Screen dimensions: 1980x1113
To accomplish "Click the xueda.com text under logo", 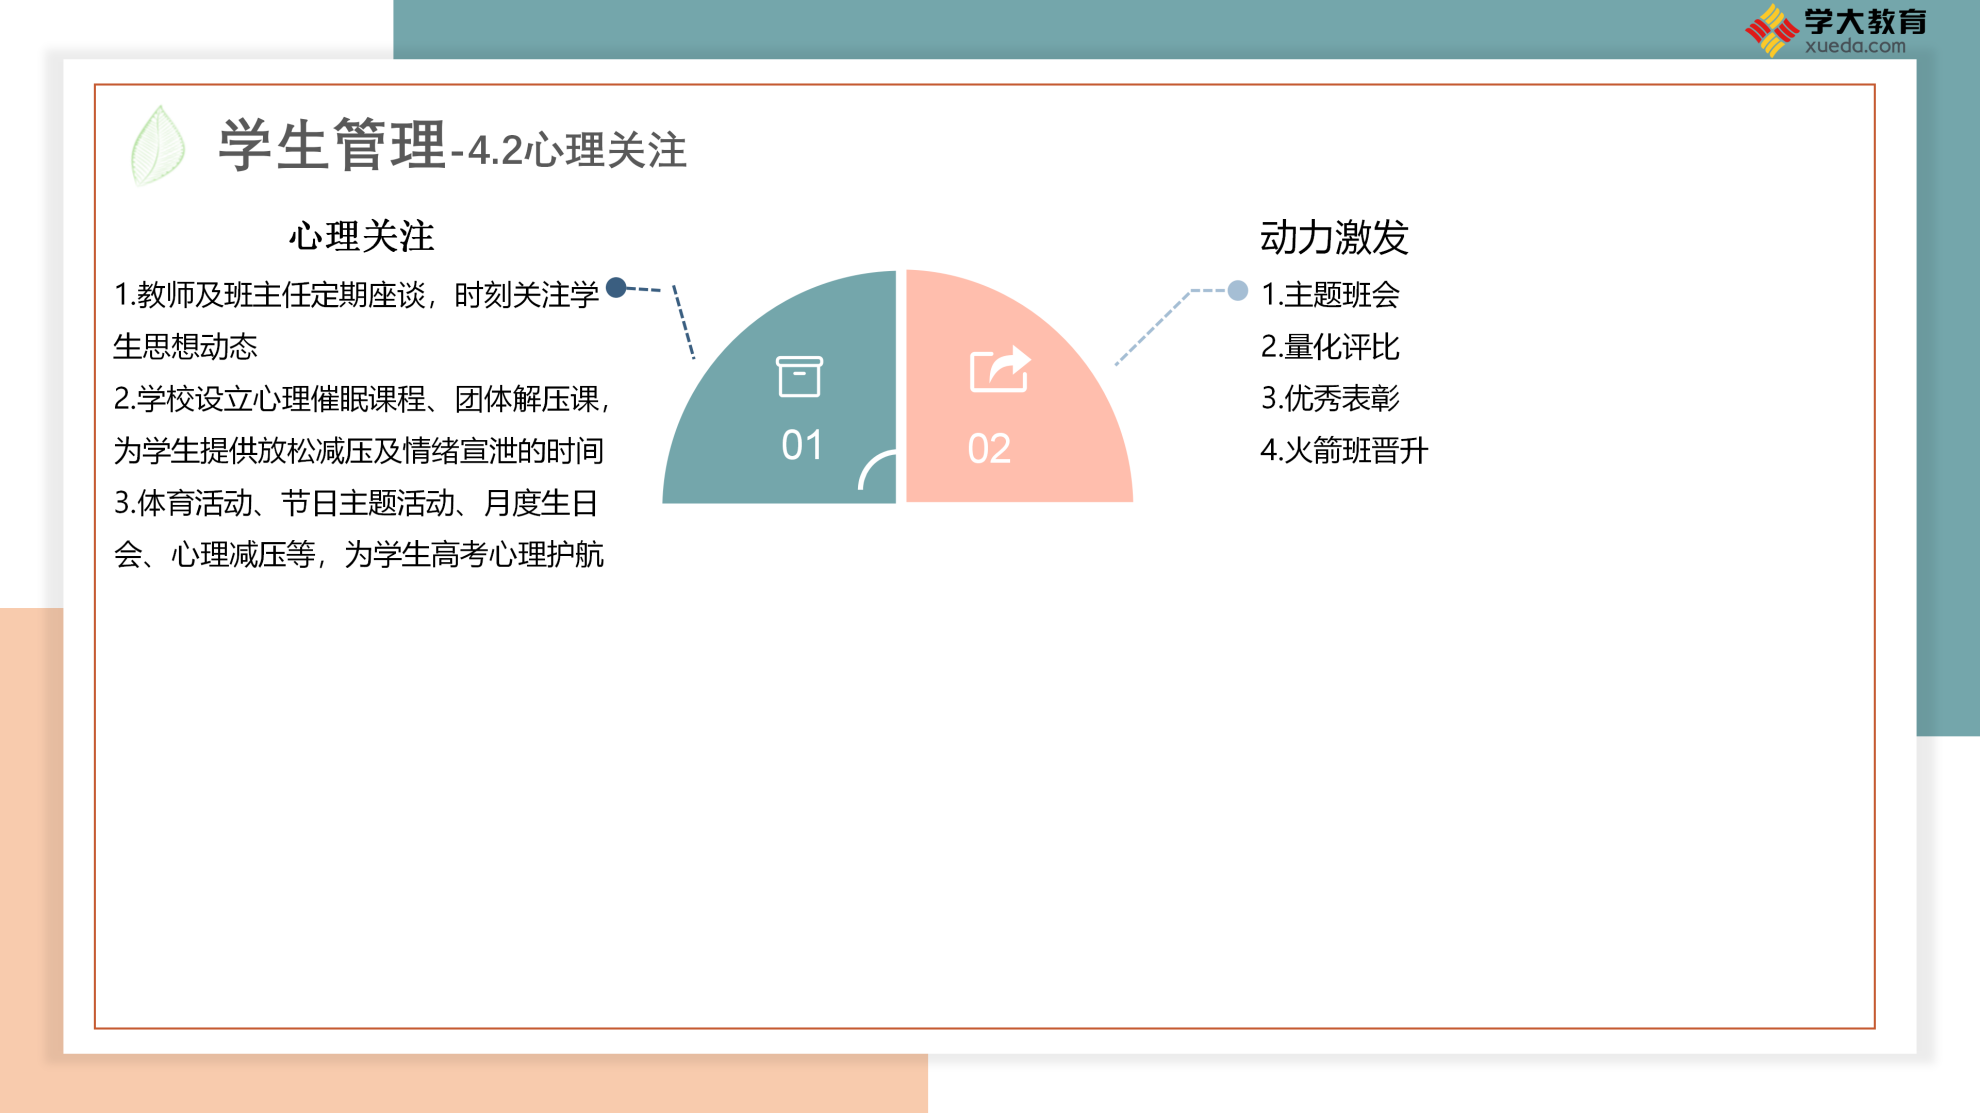I will click(x=1855, y=46).
